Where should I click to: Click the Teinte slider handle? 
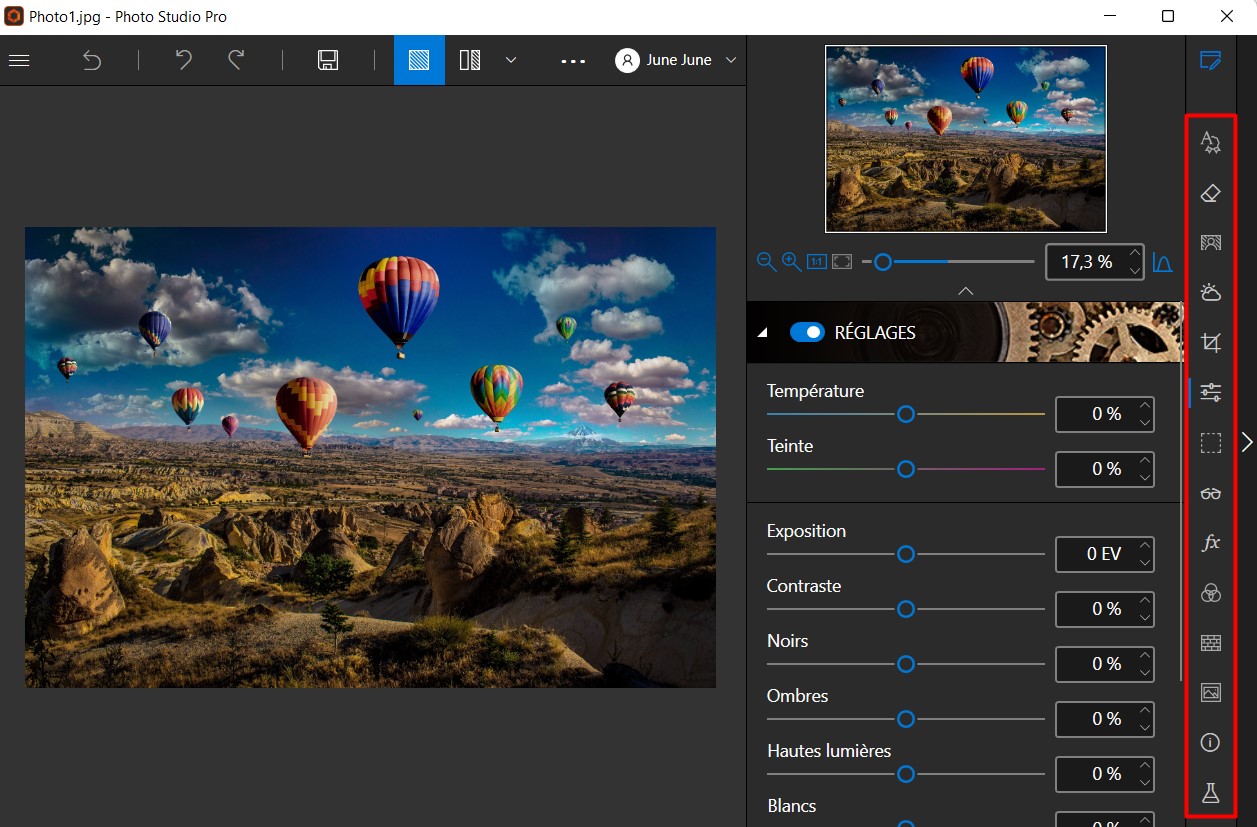click(x=906, y=469)
